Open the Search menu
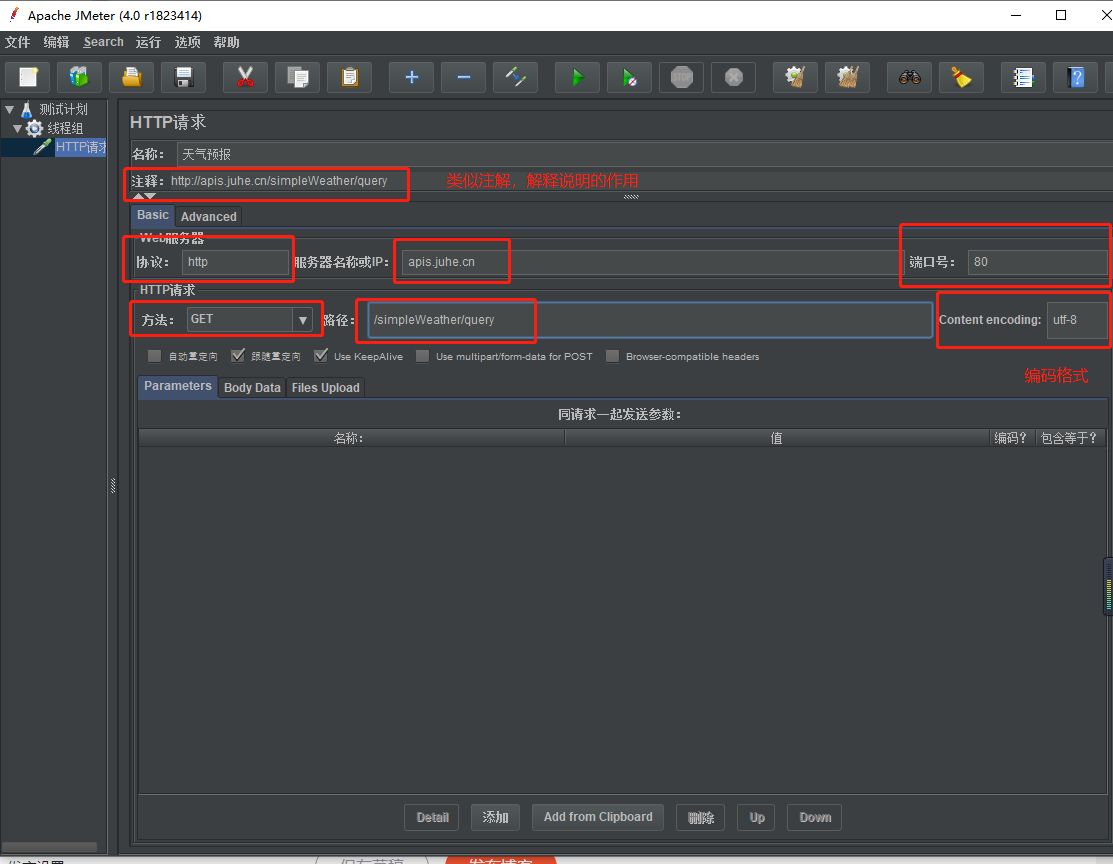Viewport: 1113px width, 864px height. [x=103, y=42]
